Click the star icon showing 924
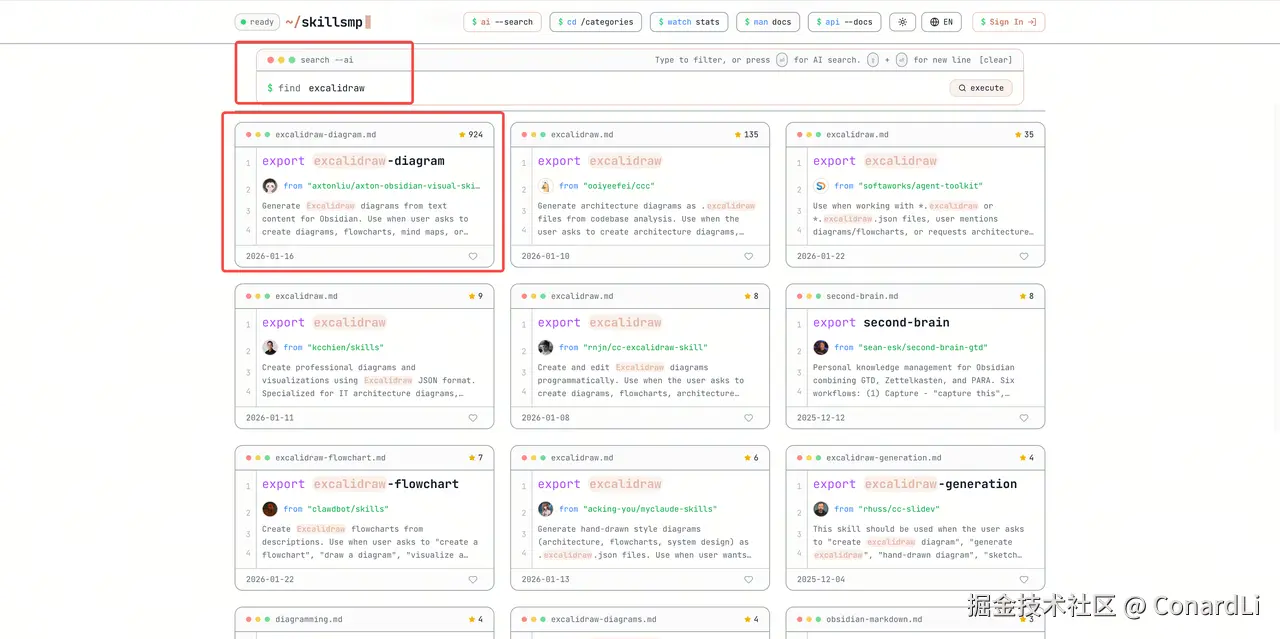Viewport: 1280px width, 639px height. tap(462, 134)
